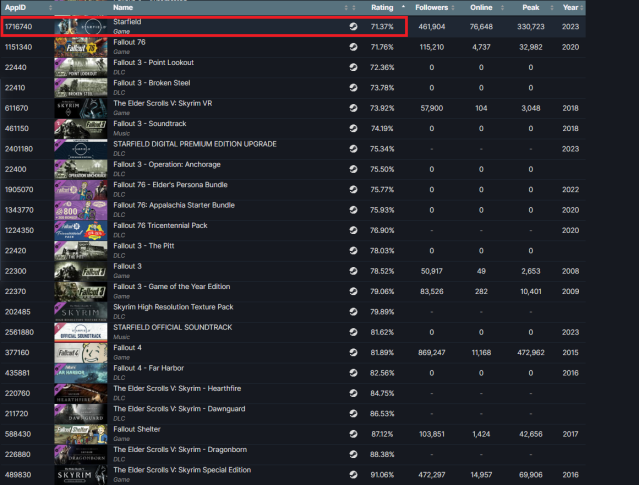Image resolution: width=639 pixels, height=485 pixels.
Task: Open the Fallout Shelter link
Action: pos(137,429)
